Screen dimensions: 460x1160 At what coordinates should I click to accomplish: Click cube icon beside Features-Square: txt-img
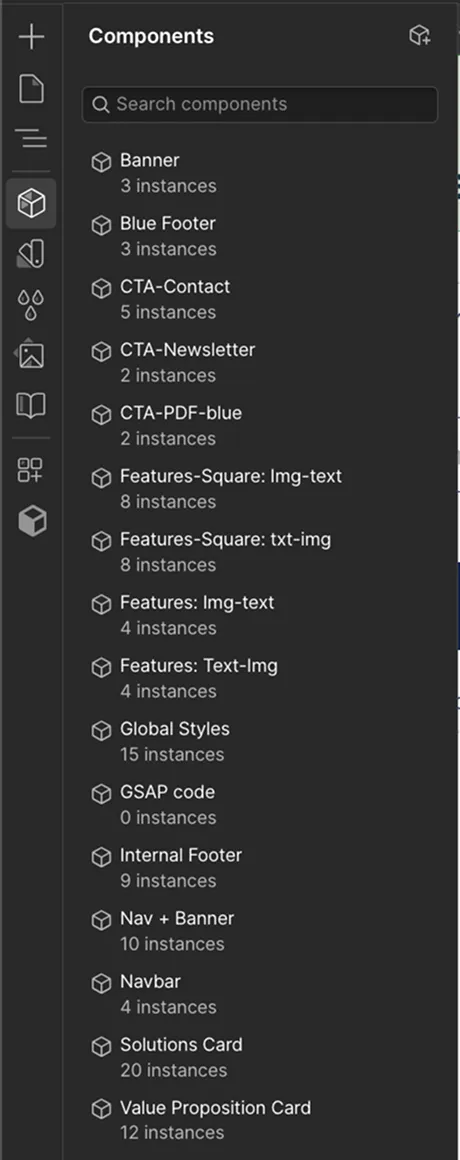click(101, 542)
